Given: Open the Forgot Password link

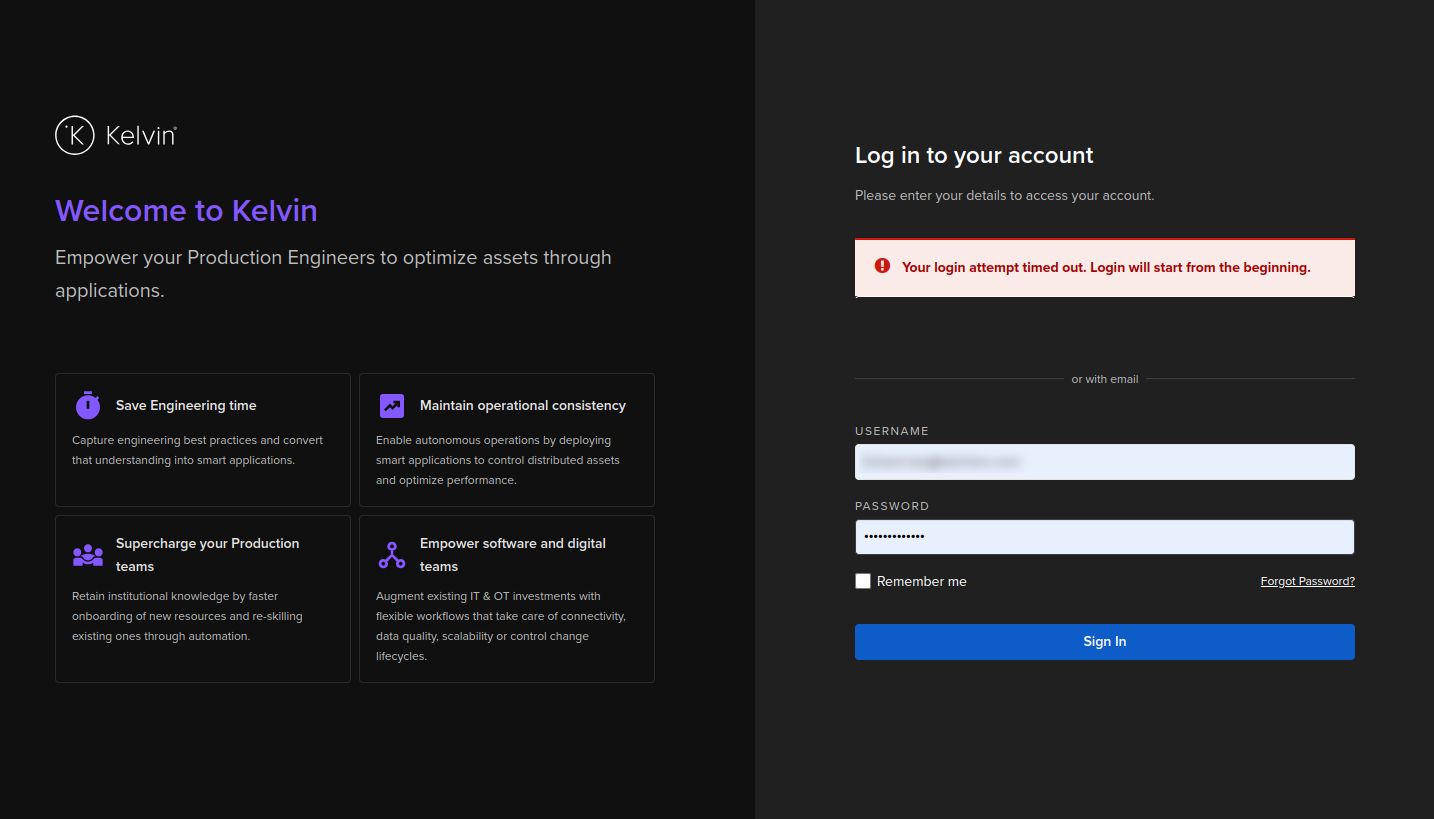Looking at the screenshot, I should coord(1307,581).
